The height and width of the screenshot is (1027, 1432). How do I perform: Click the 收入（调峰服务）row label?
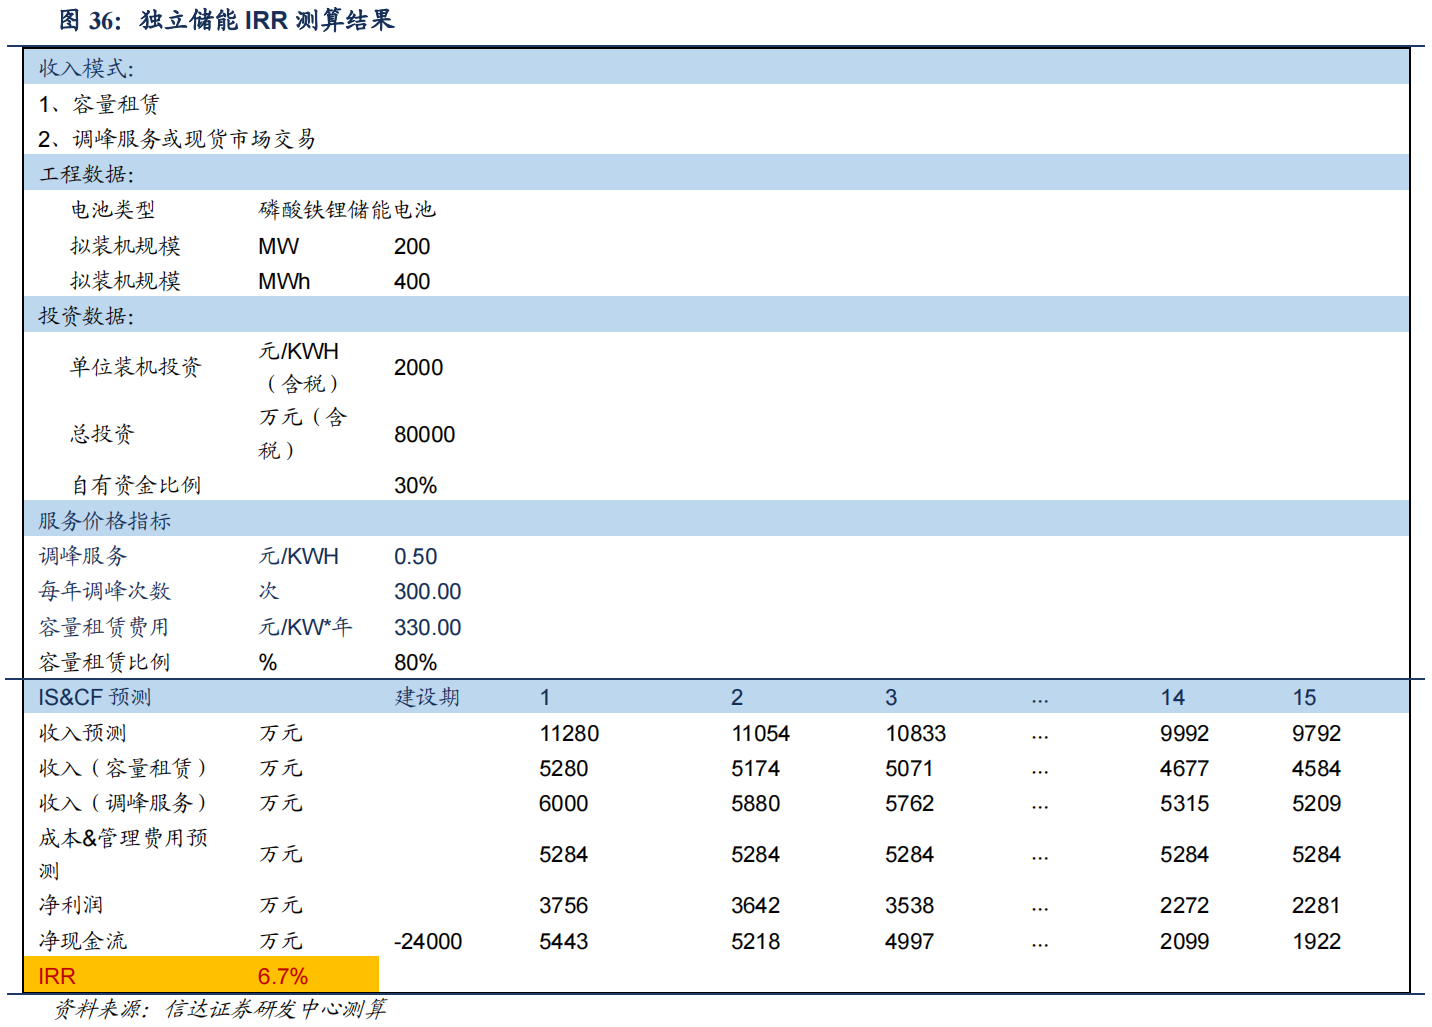click(123, 803)
